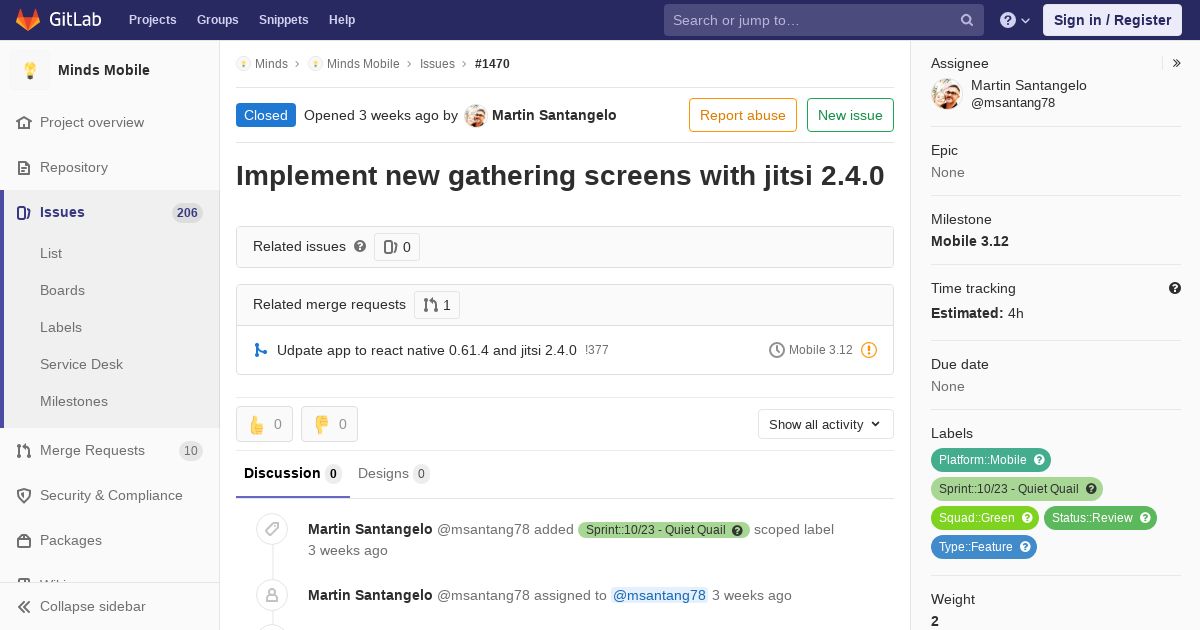Collapse the right issue sidebar

(x=1177, y=63)
